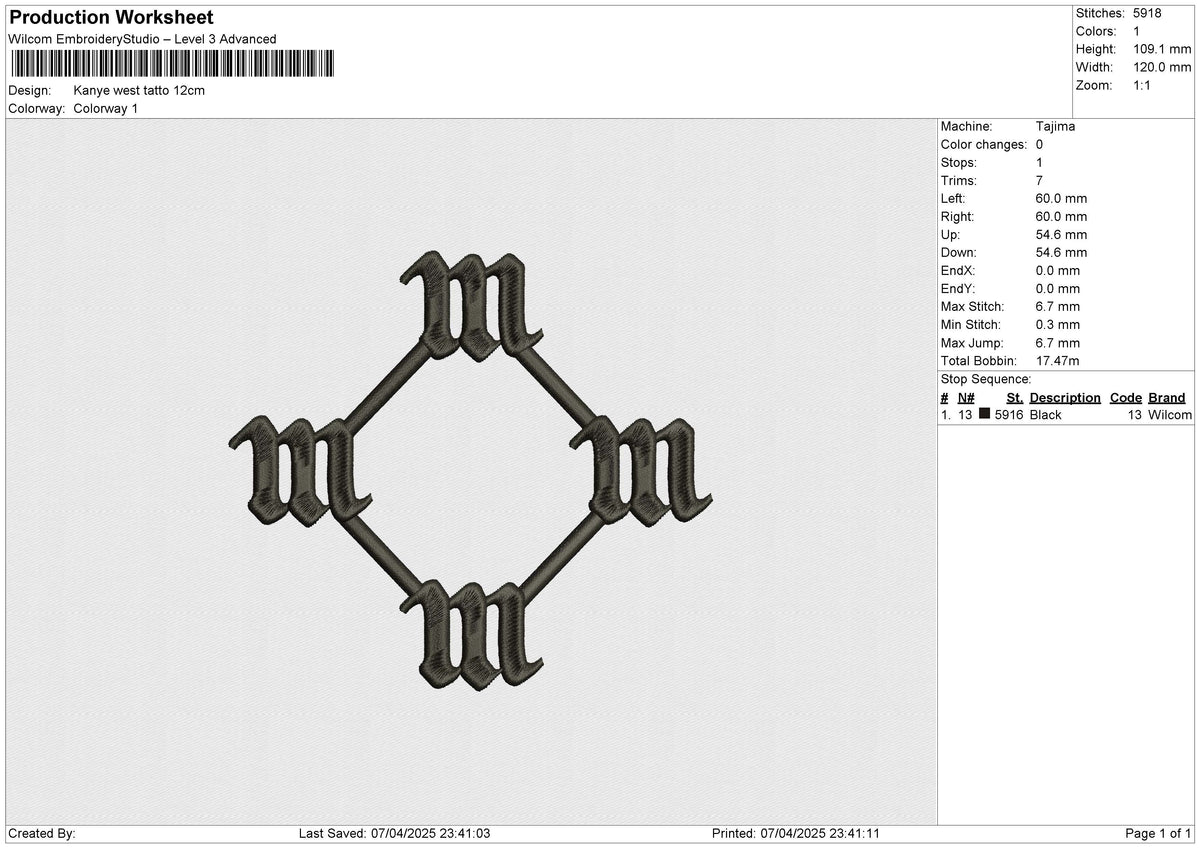This screenshot has height=848, width=1200.
Task: Click the Black thread row in stop sequence
Action: pos(1066,414)
